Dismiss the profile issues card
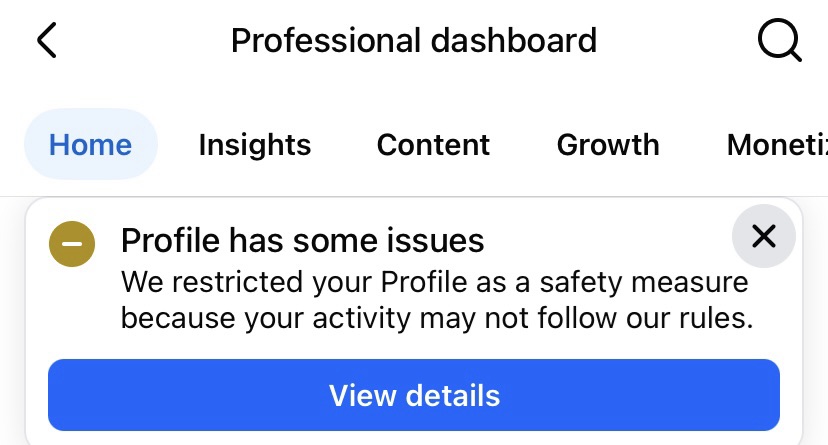This screenshot has width=828, height=445. tap(764, 236)
